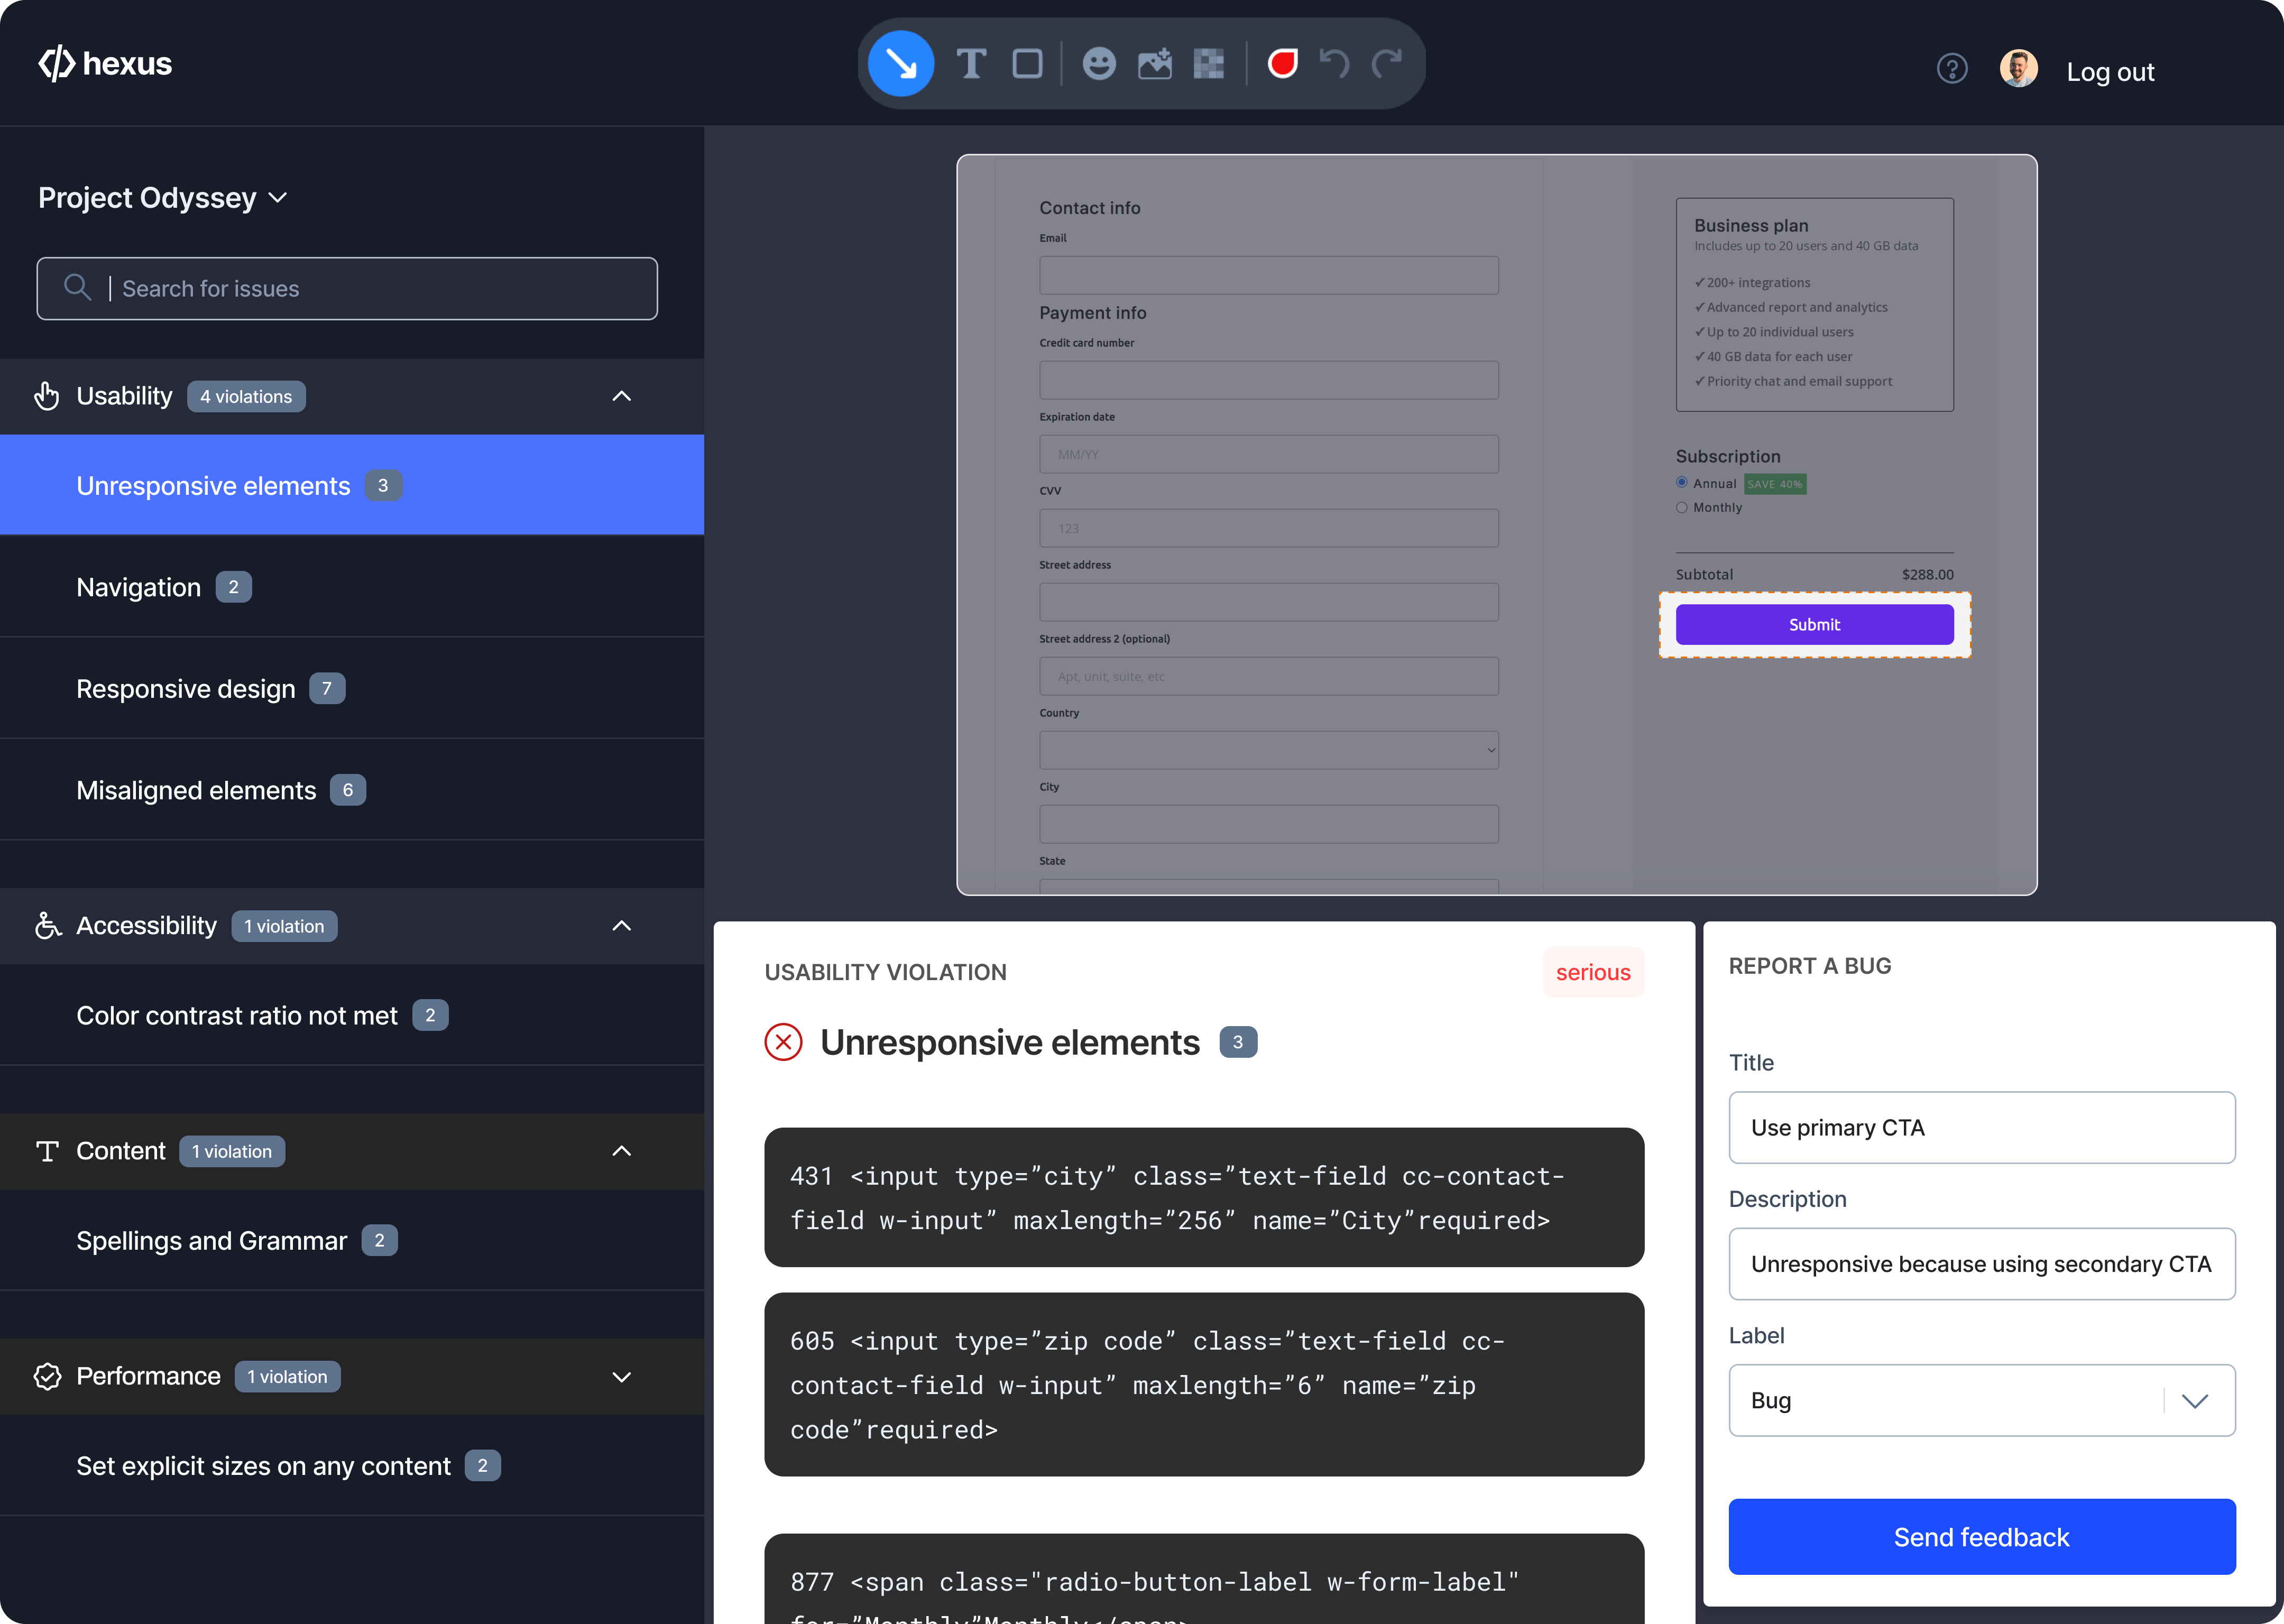Open Spellings and Grammar issues

coord(352,1240)
